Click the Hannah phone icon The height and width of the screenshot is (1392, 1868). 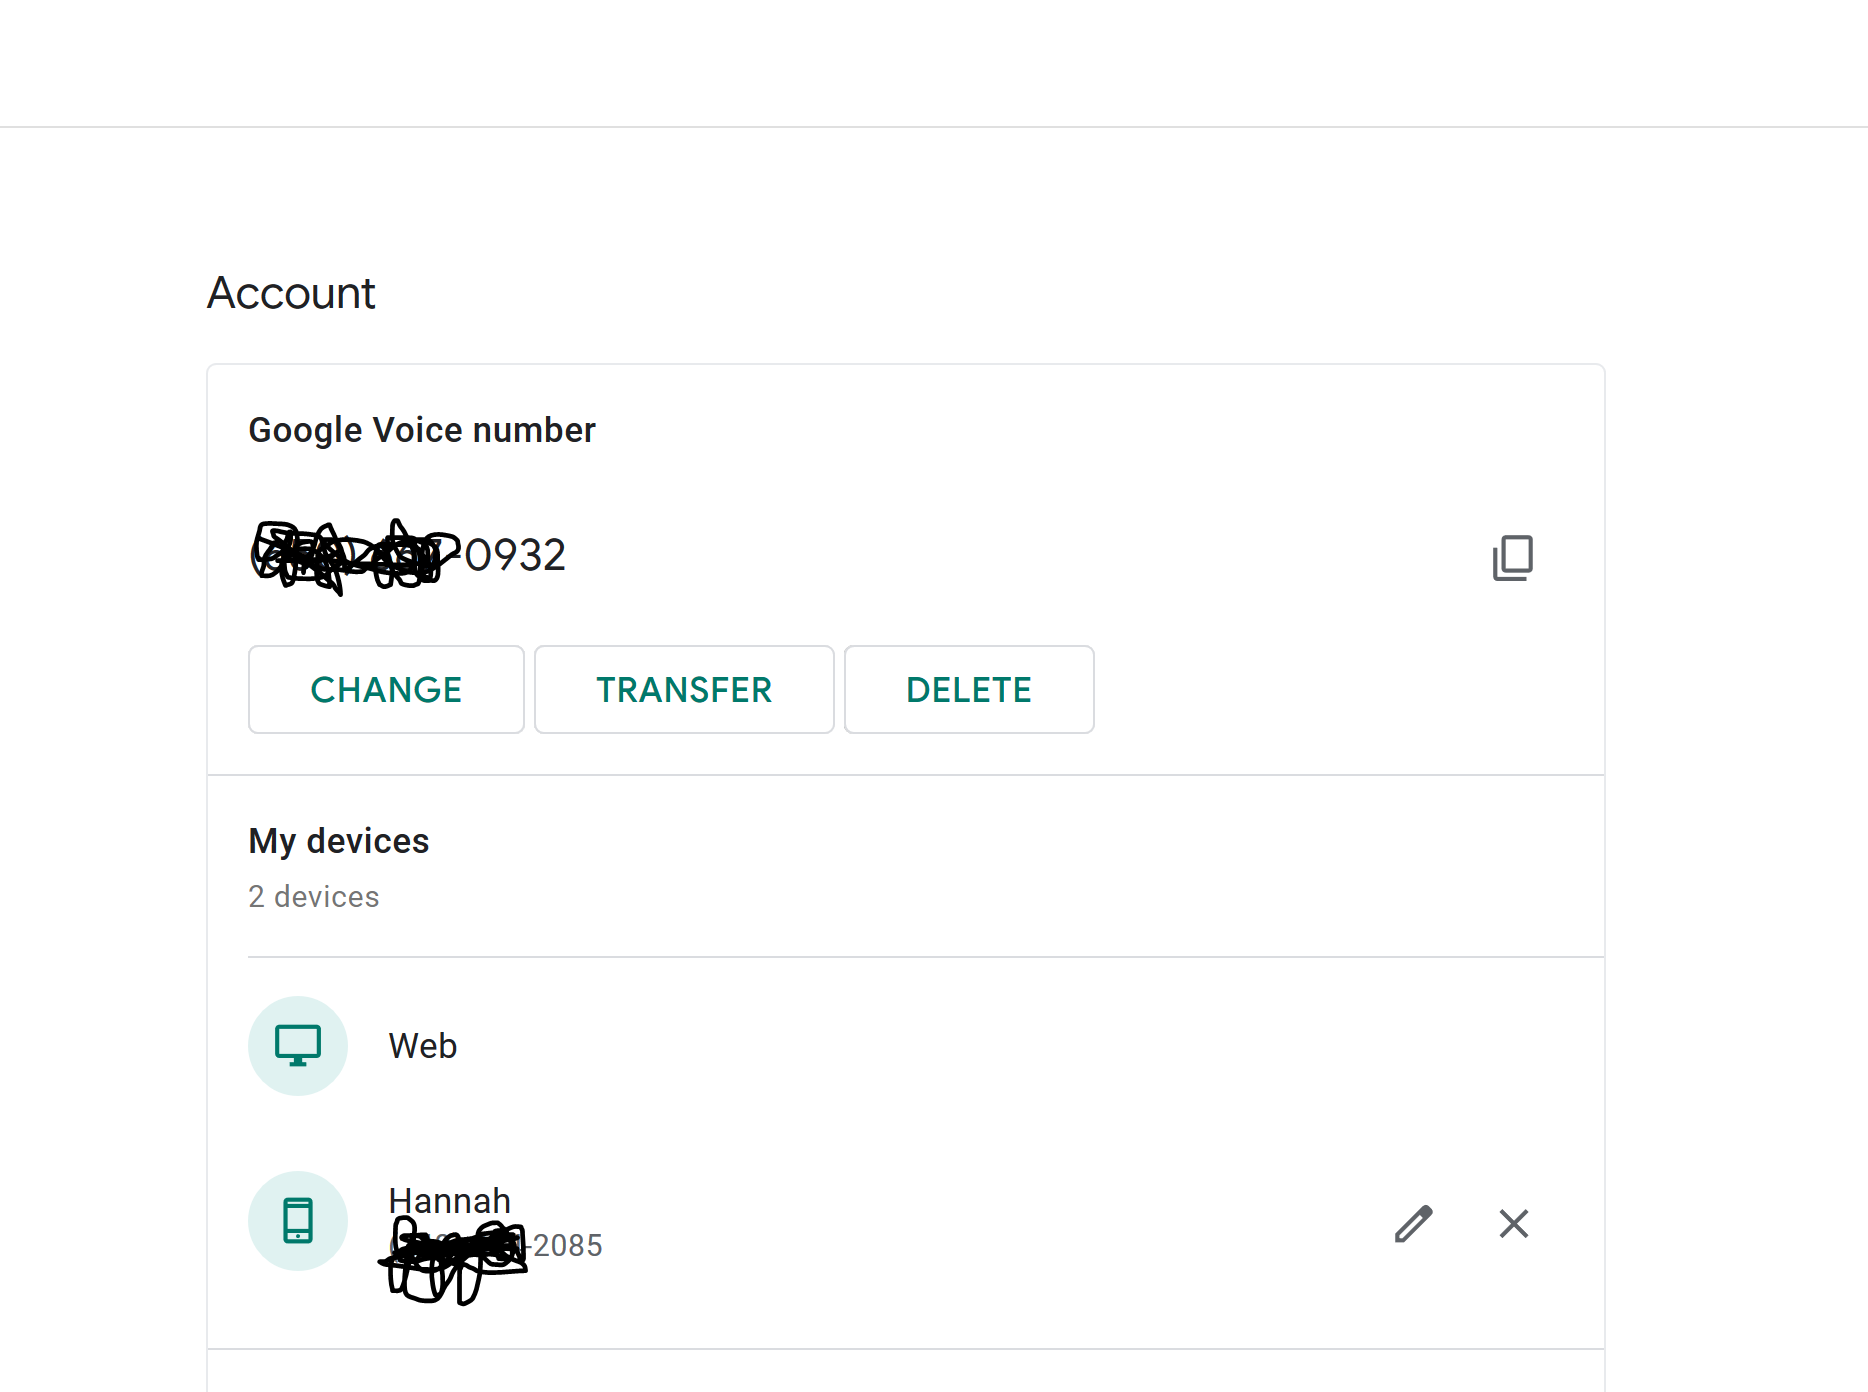(x=298, y=1221)
